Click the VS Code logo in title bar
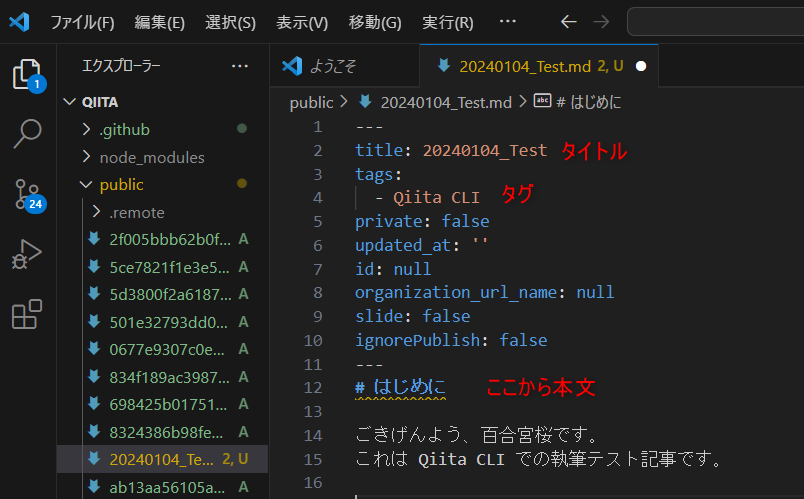The image size is (804, 499). [x=20, y=22]
